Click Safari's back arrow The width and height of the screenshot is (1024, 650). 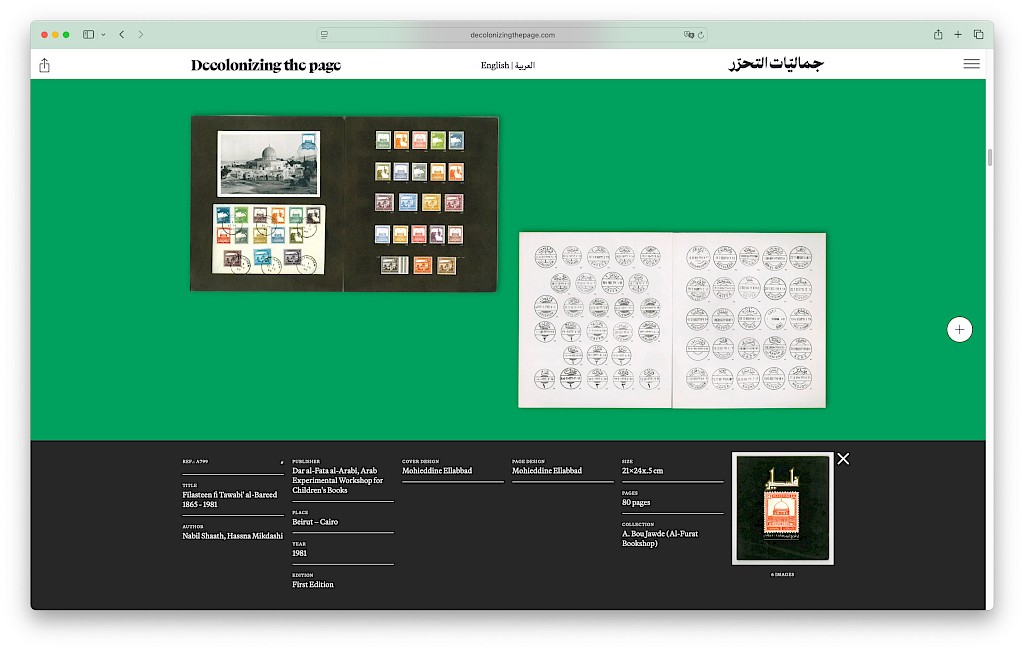click(x=122, y=34)
